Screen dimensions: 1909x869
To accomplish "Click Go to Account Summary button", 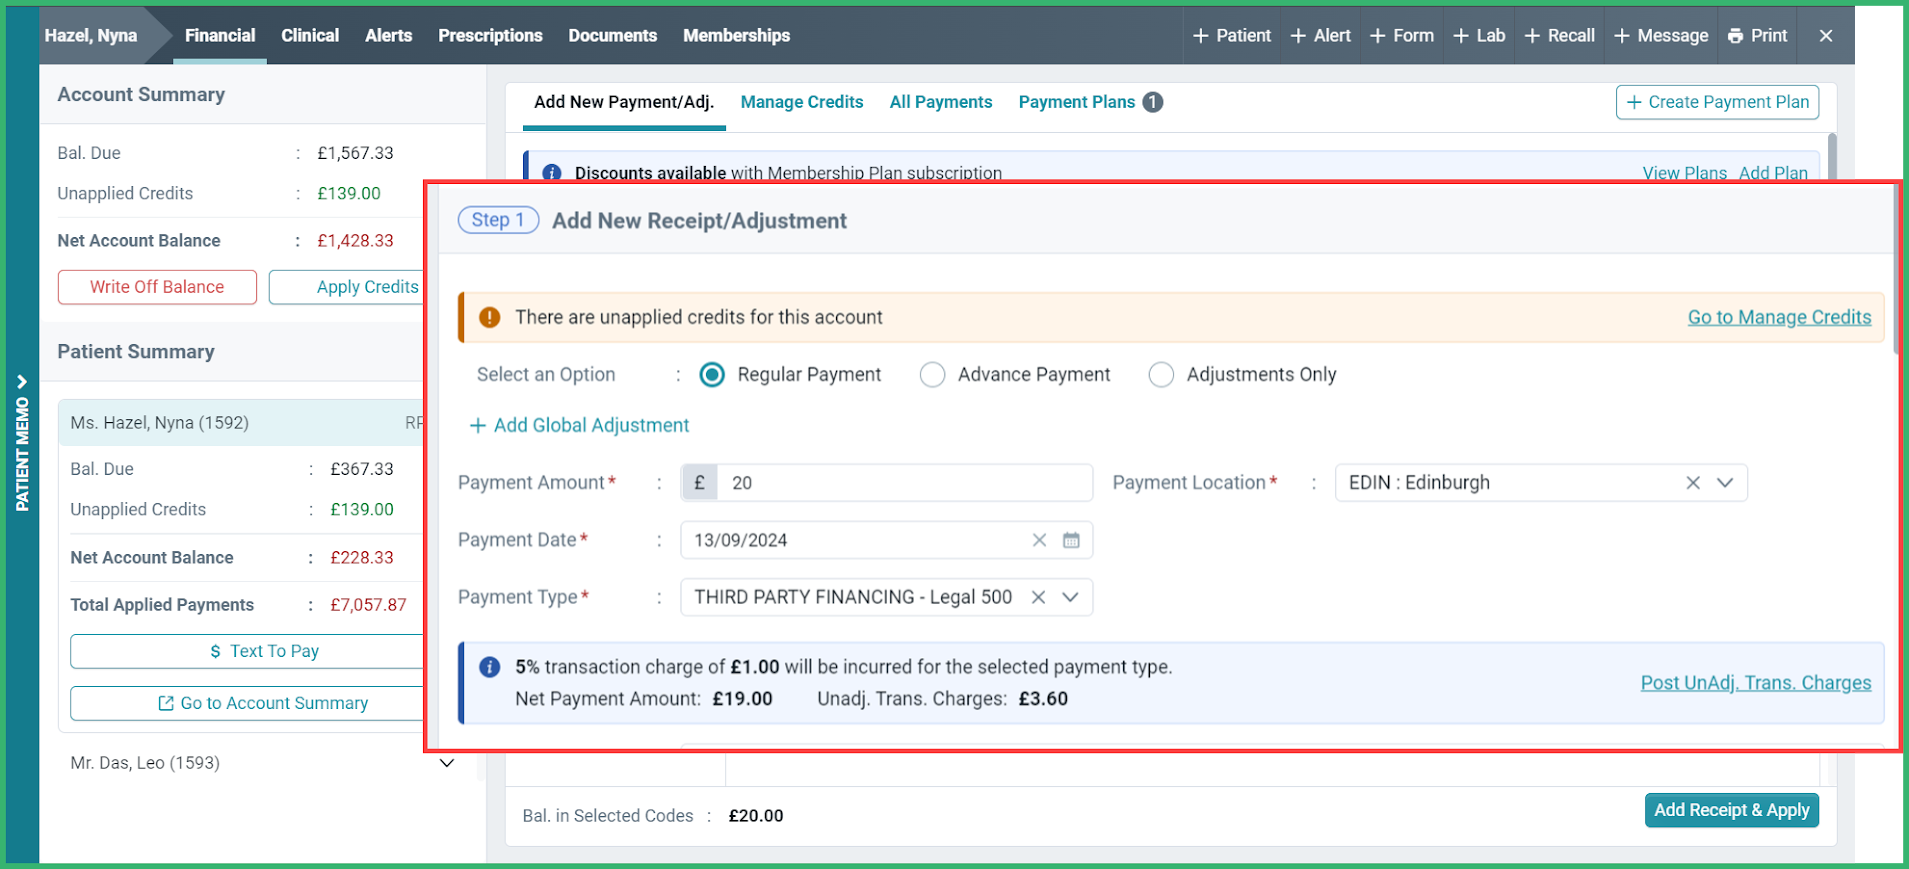I will click(248, 703).
